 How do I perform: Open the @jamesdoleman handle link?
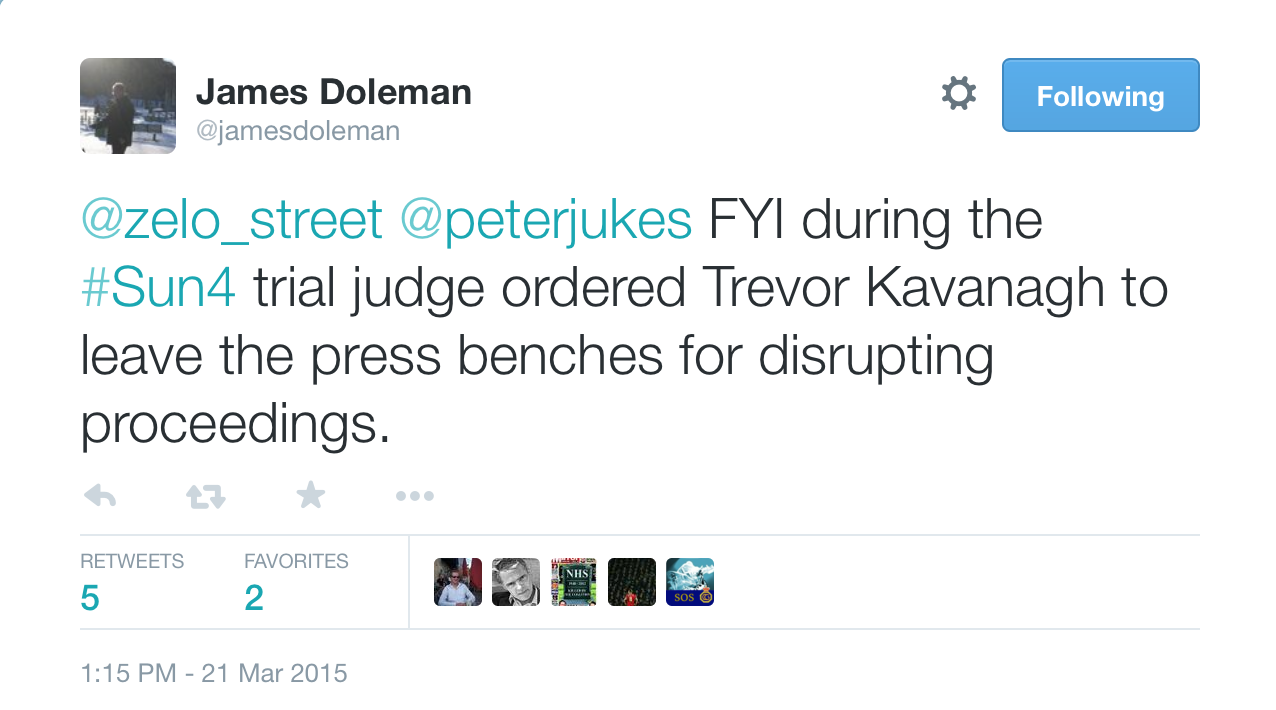point(297,131)
